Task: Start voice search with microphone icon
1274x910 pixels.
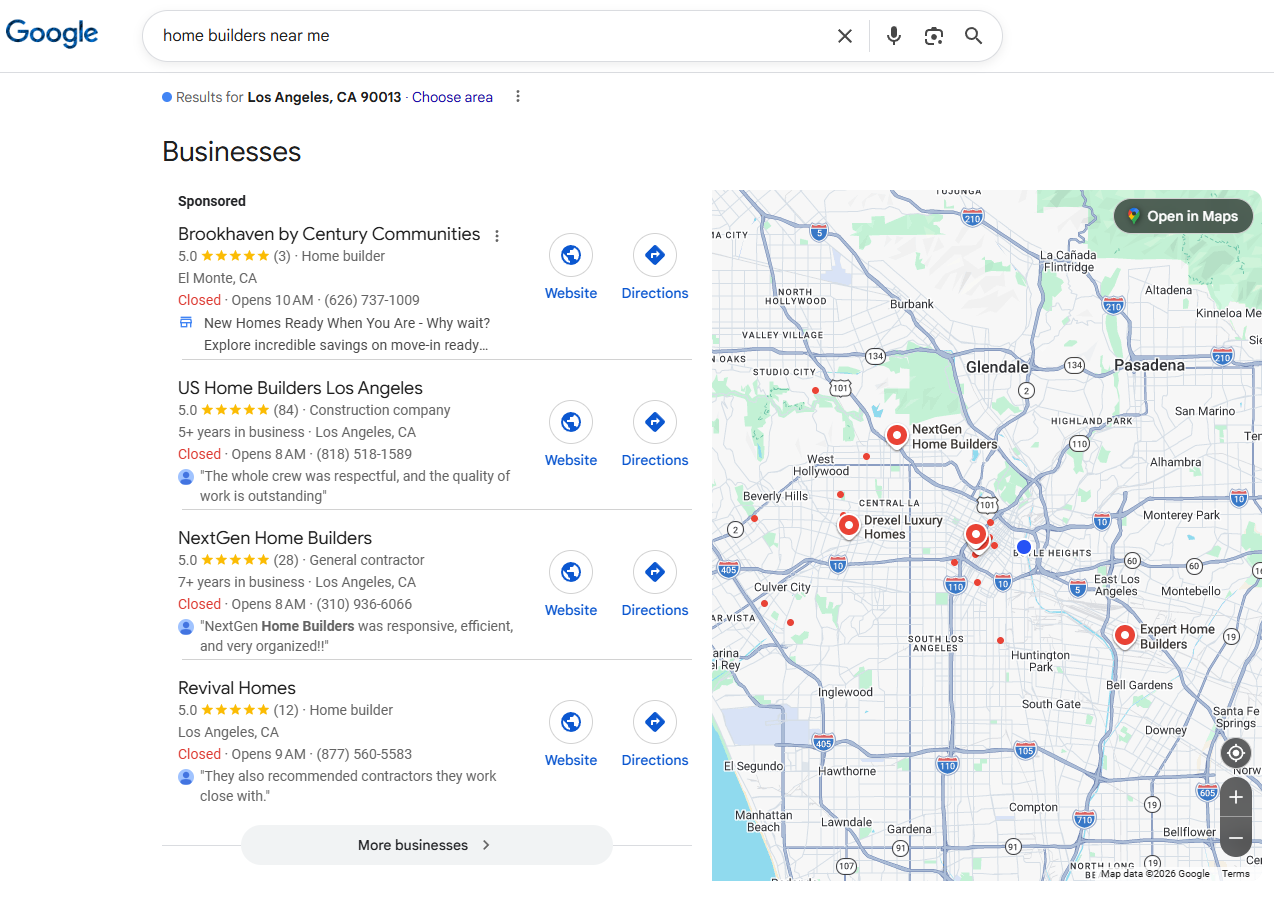Action: tap(894, 36)
